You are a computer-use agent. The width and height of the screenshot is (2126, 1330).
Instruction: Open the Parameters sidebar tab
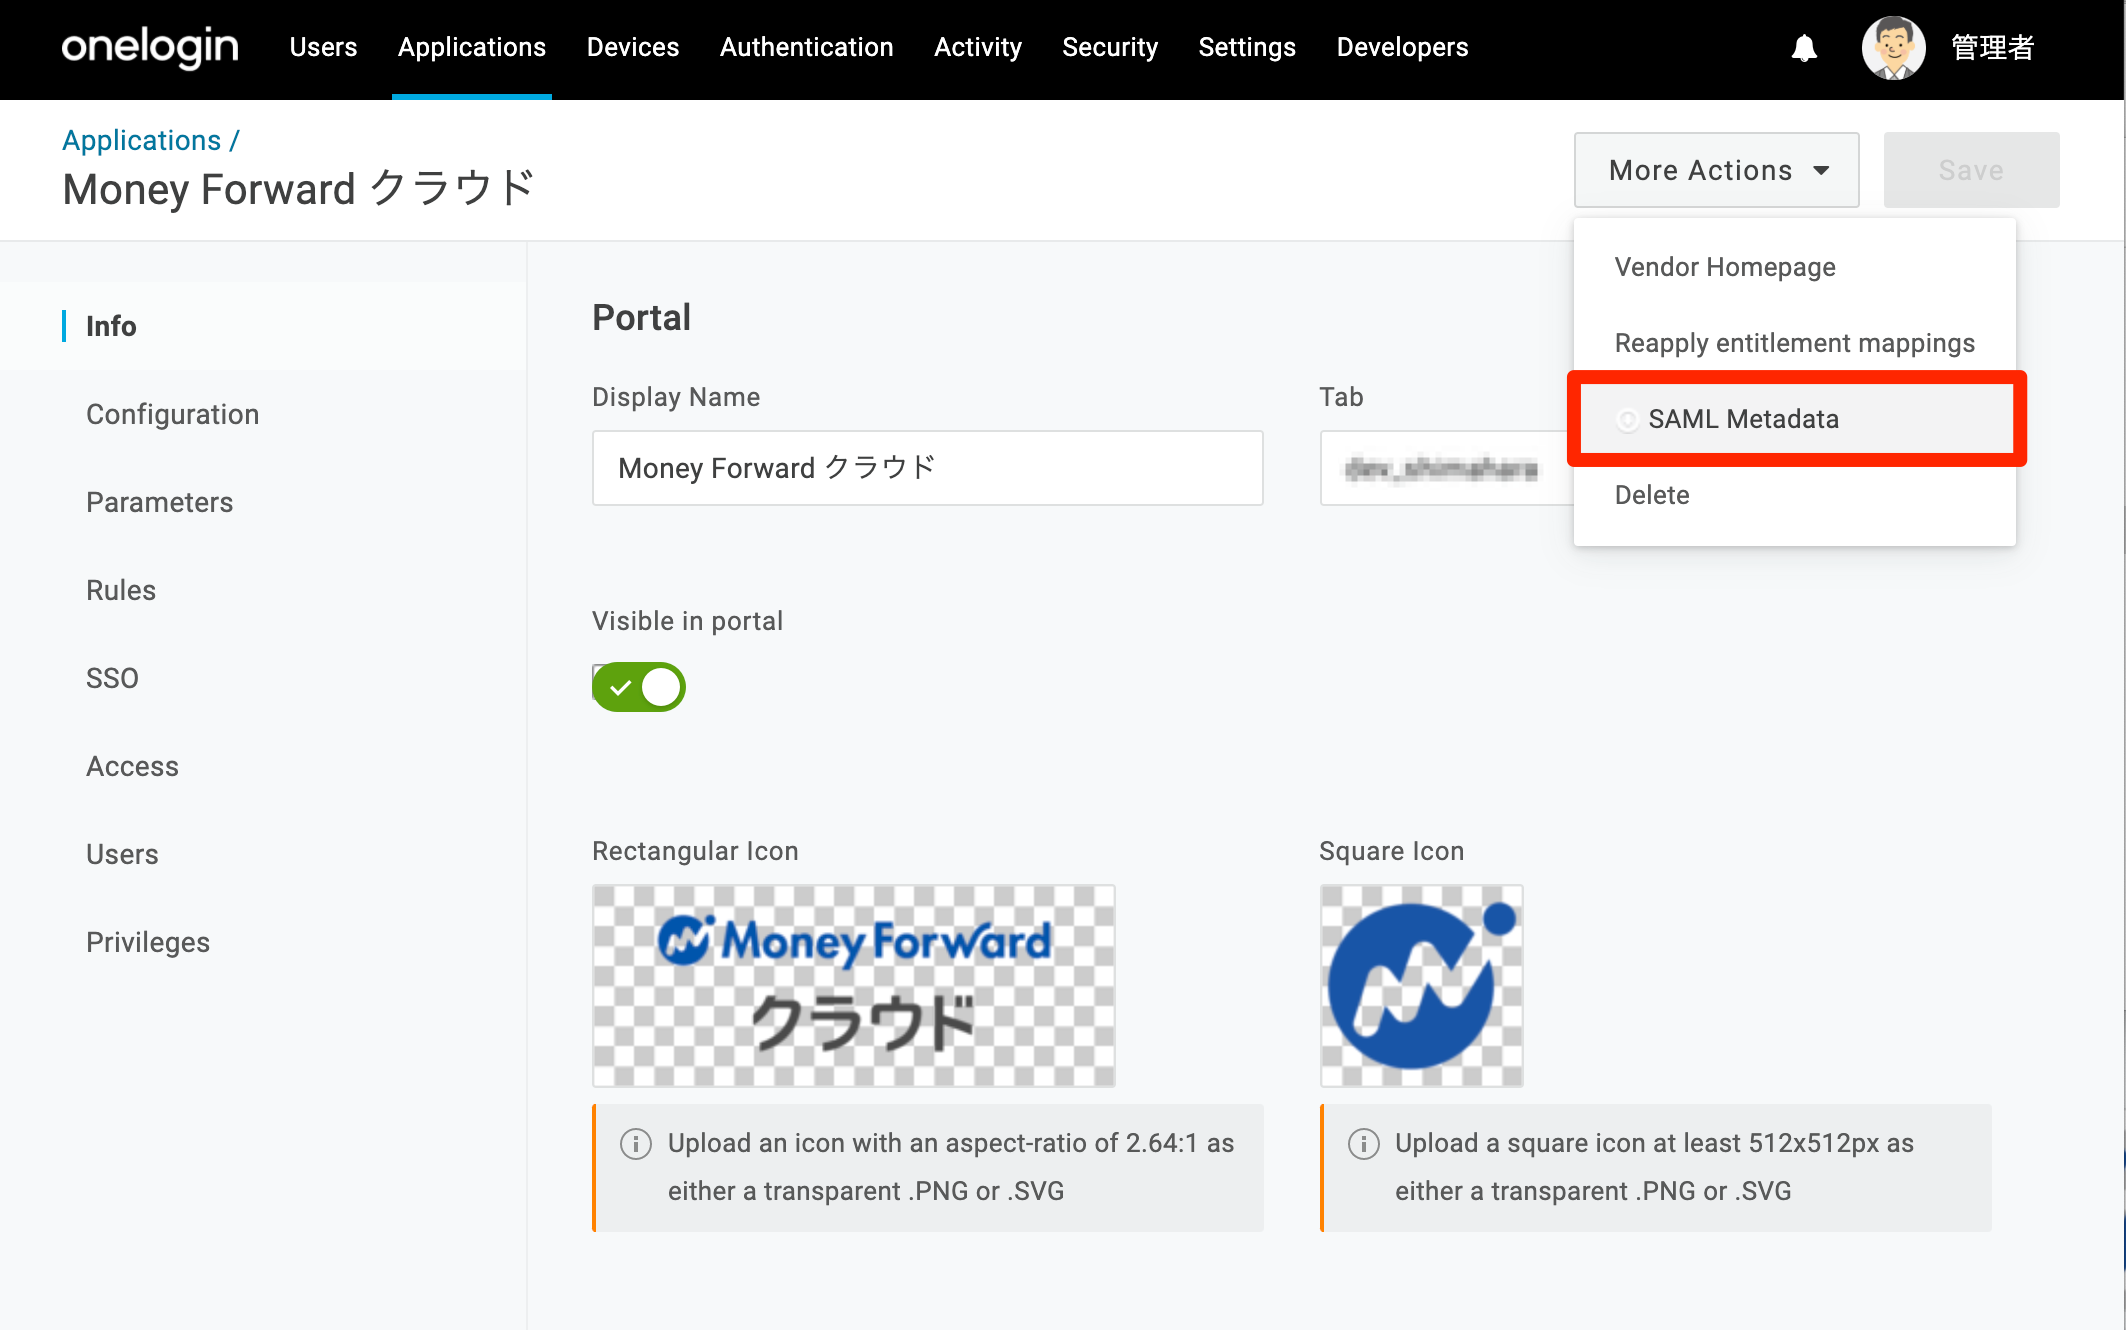pos(159,502)
